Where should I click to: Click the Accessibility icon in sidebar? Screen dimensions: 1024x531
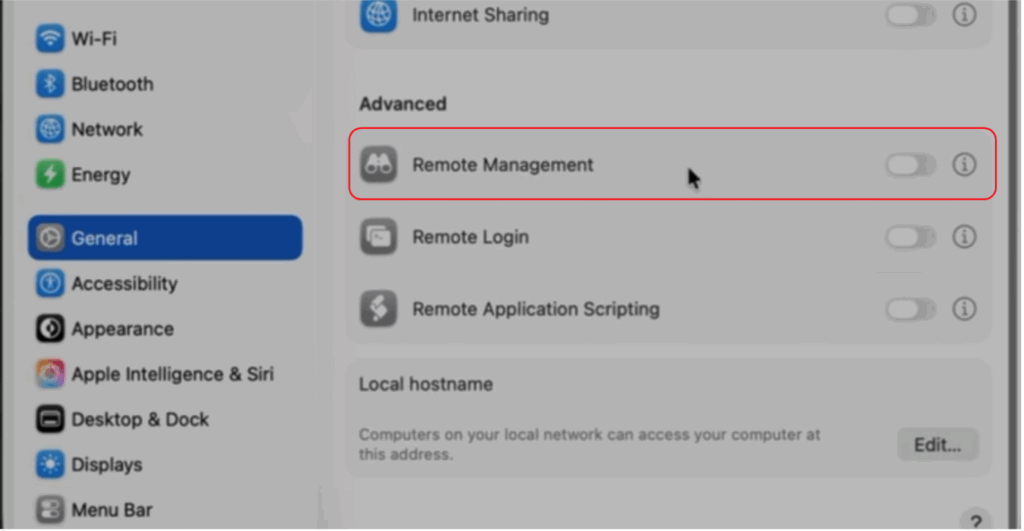point(50,284)
